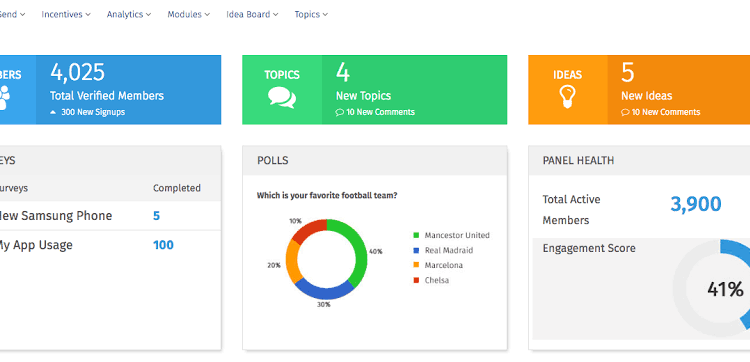
Task: Click the PANEL HEALTH panel header
Action: (639, 160)
